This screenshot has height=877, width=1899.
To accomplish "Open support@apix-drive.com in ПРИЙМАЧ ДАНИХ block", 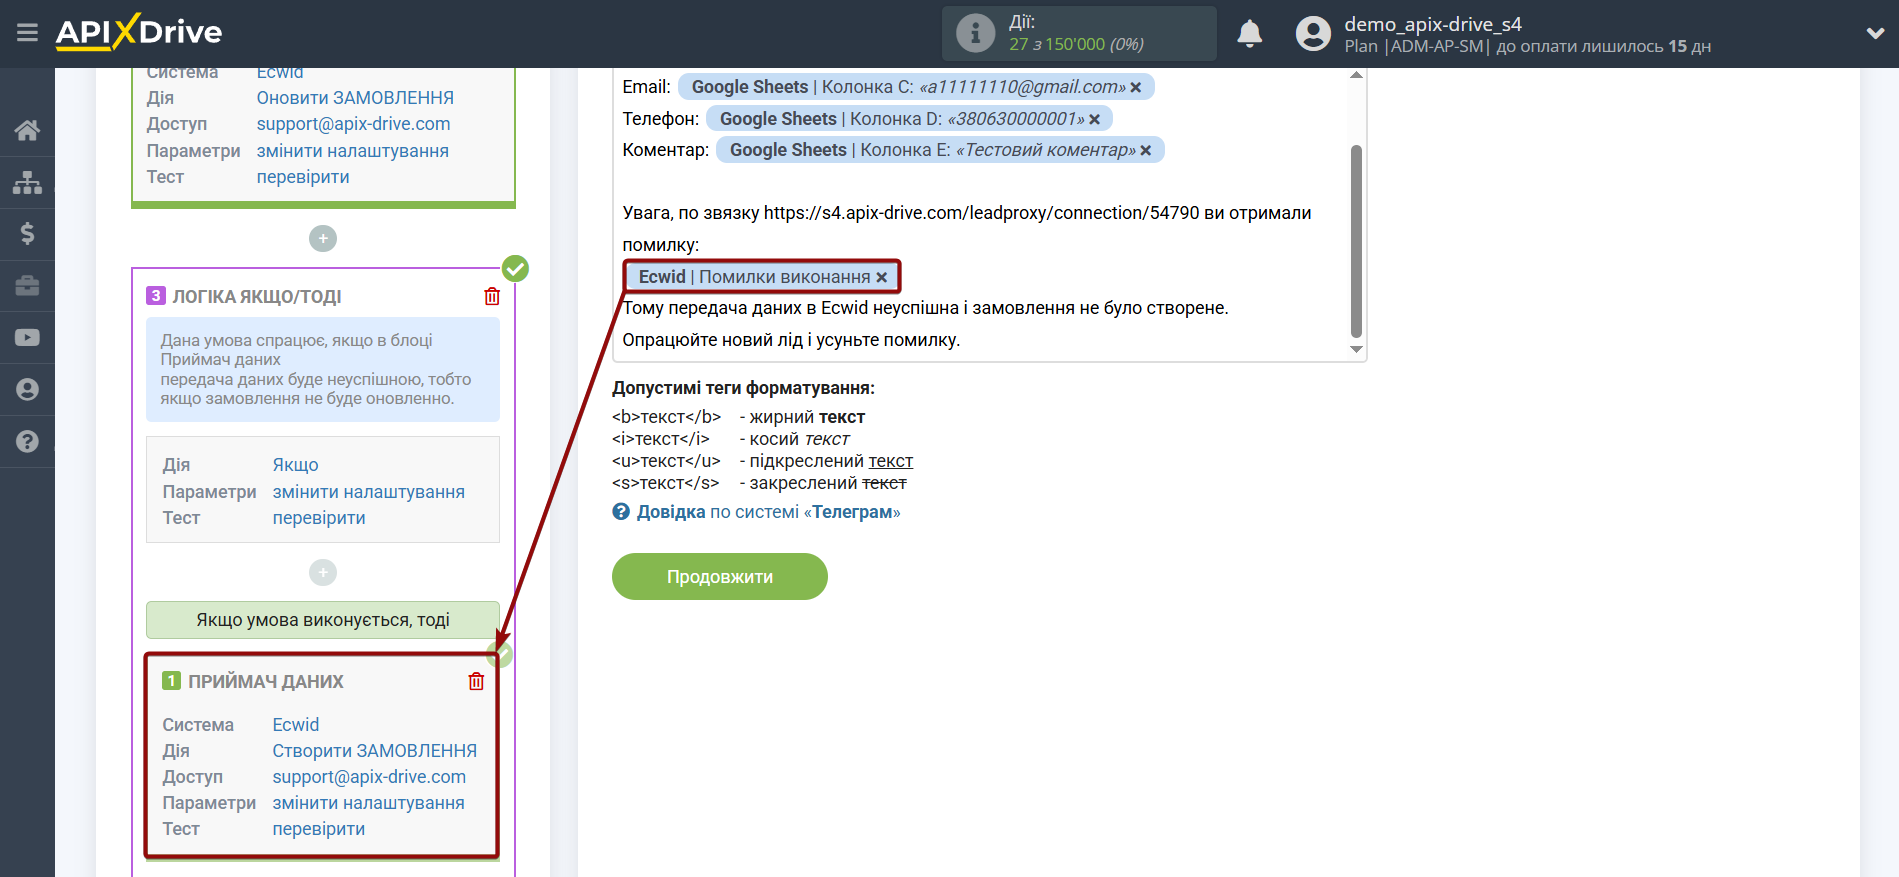I will click(x=369, y=777).
